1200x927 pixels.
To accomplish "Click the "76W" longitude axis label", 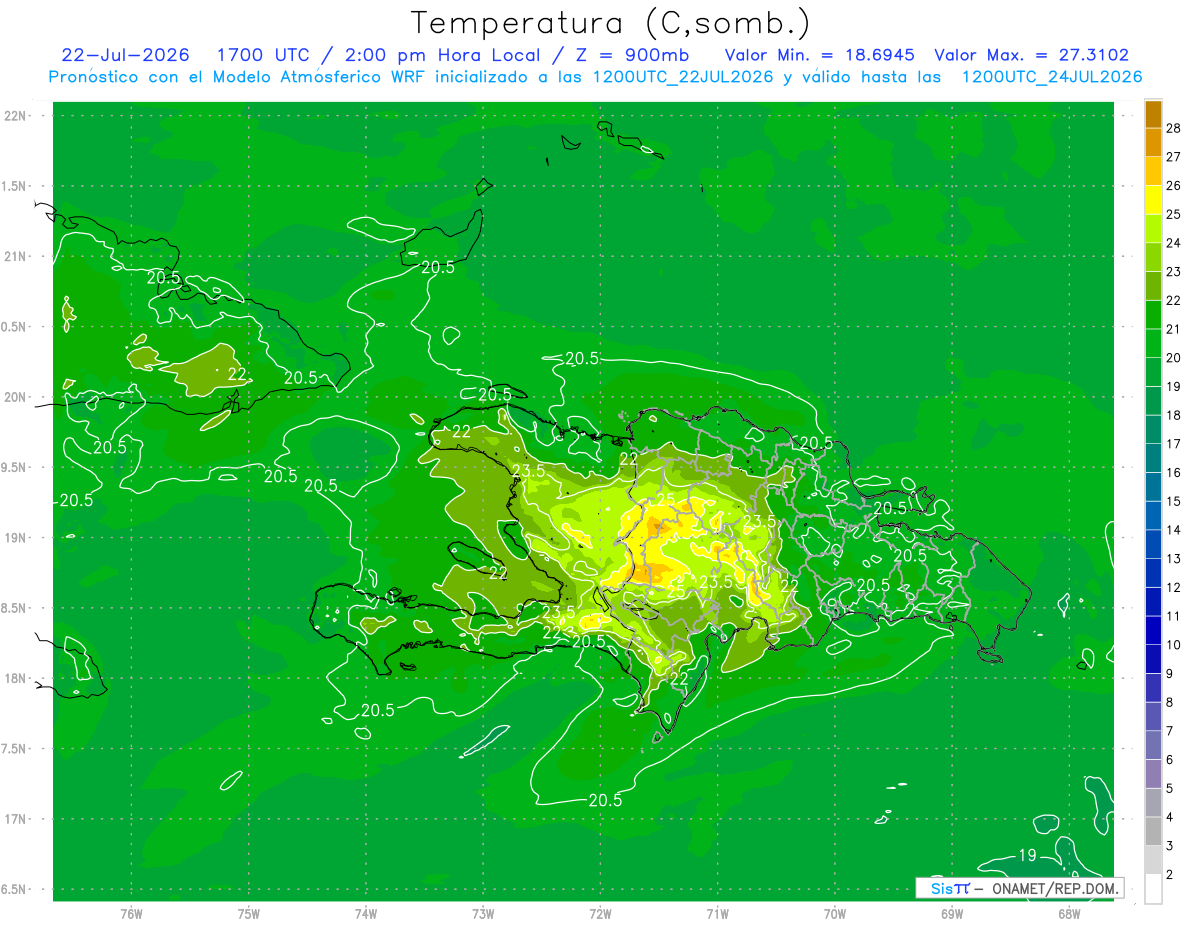I will [x=131, y=914].
